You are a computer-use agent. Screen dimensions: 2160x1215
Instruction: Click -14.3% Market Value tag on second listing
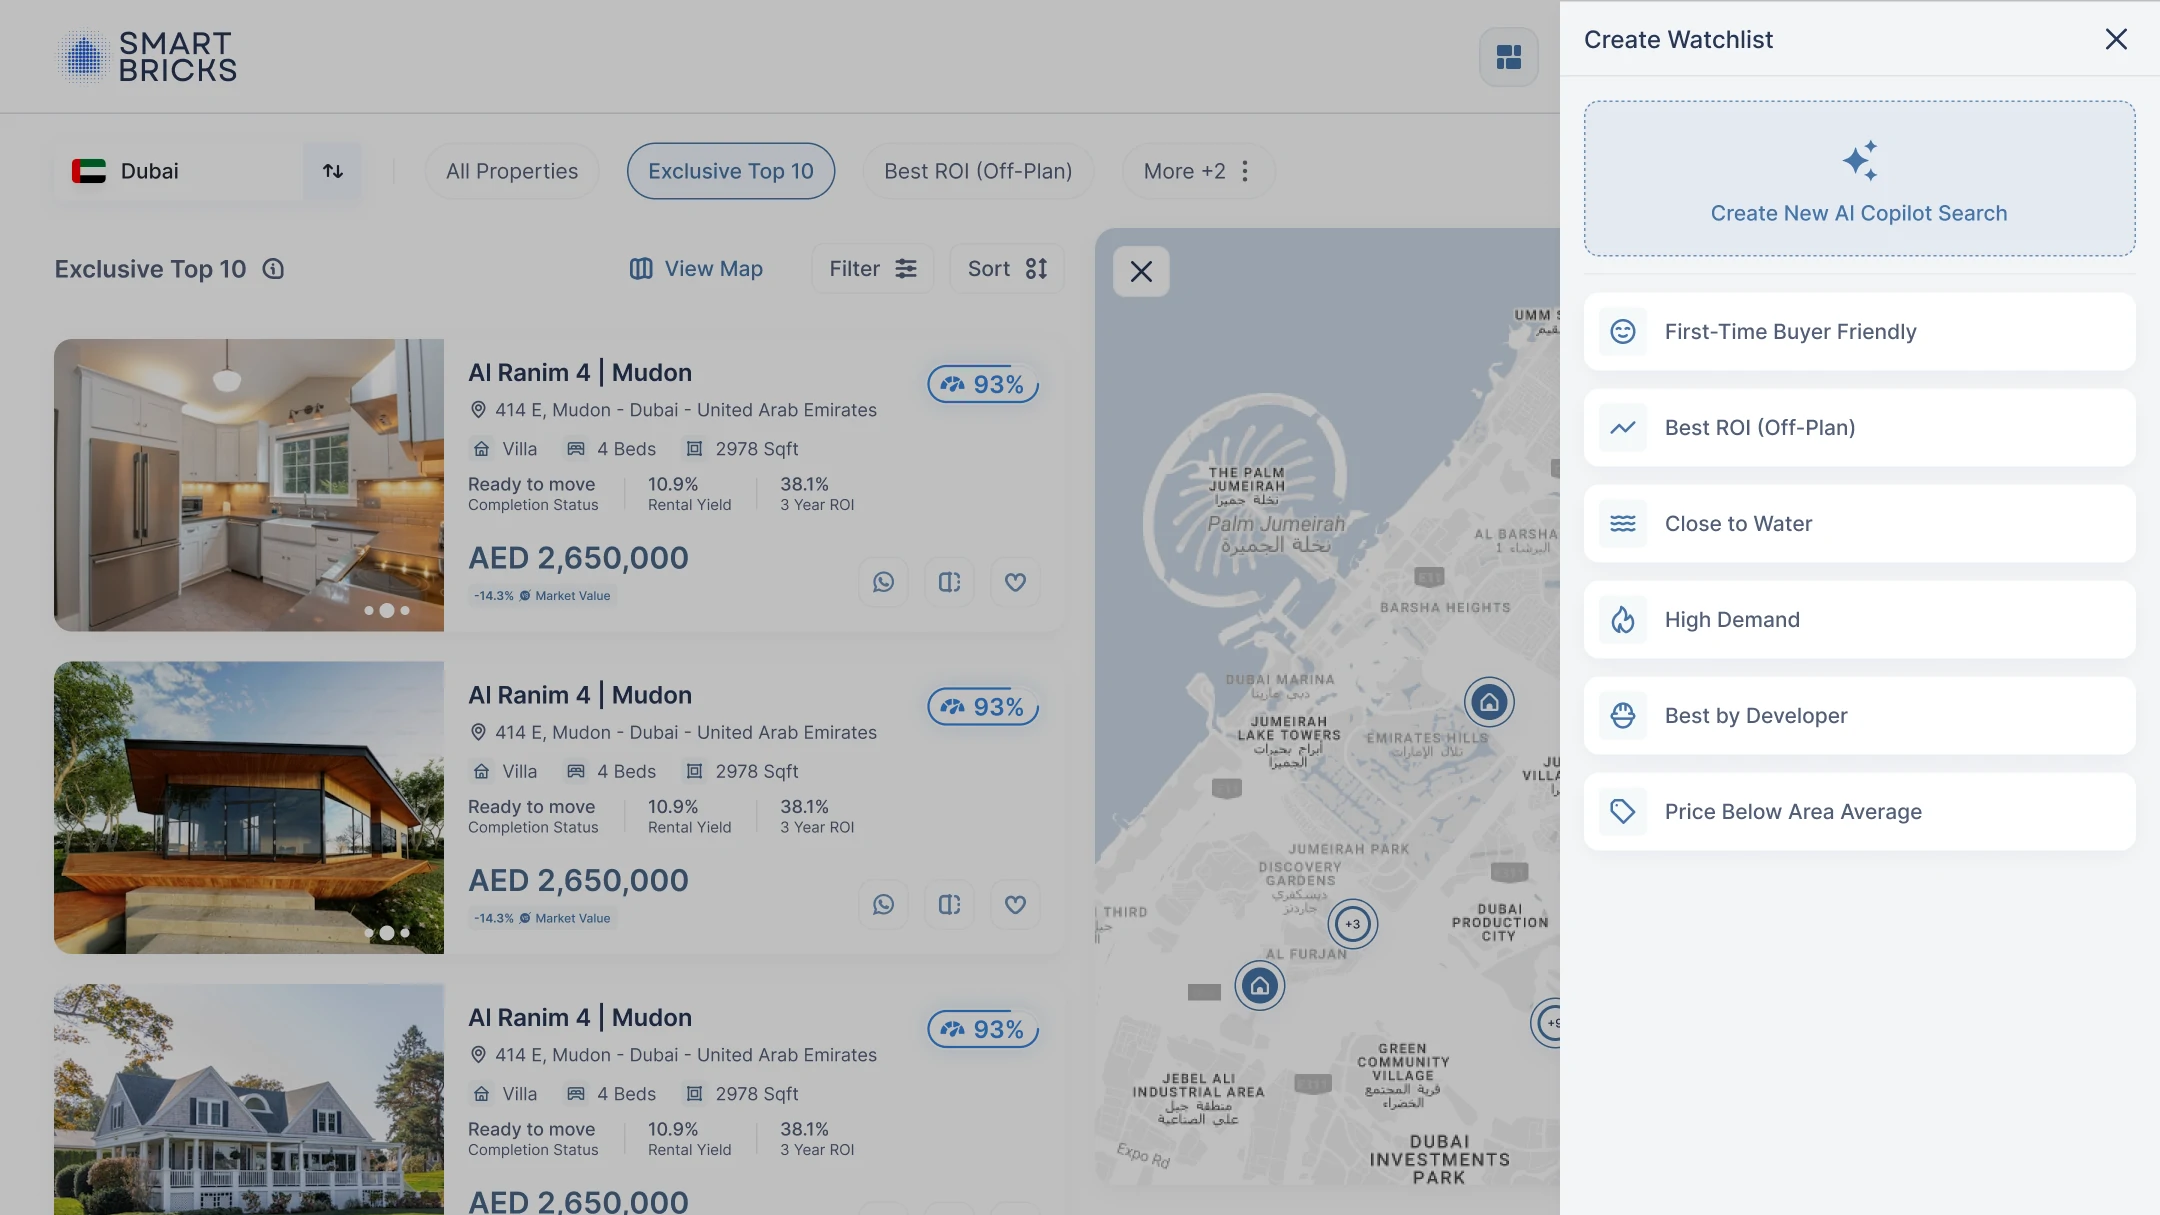point(542,919)
